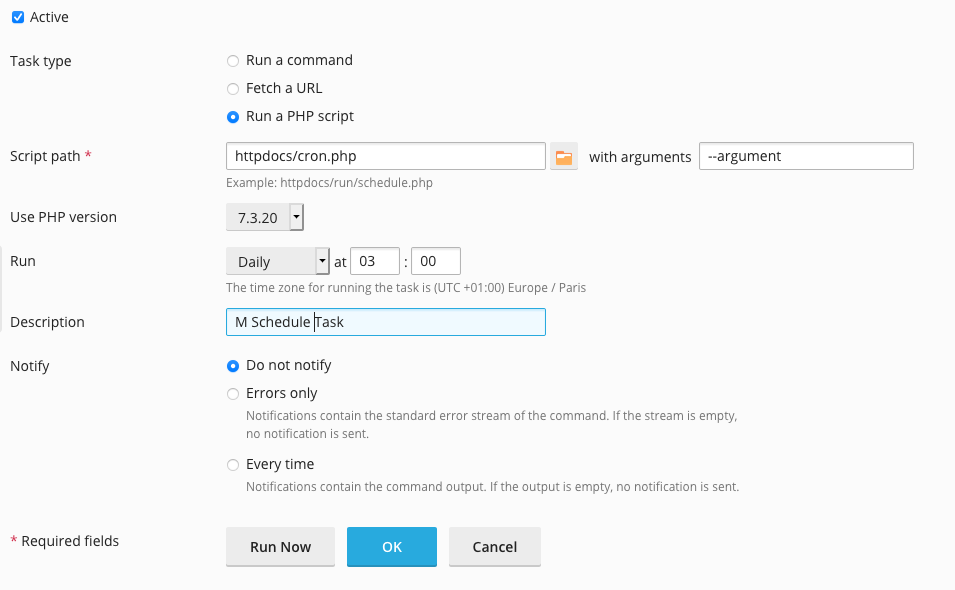Screen dimensions: 955x590
Task: Choose the Fetch a URL task type
Action: 233,89
